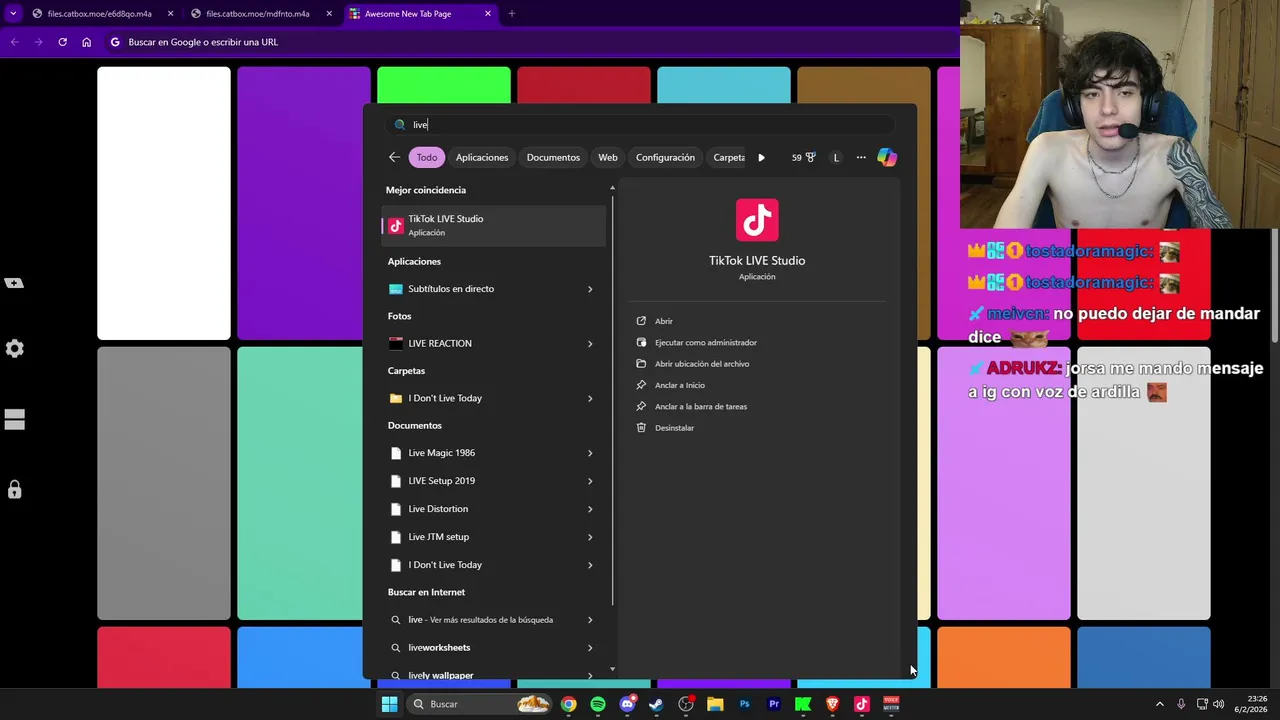This screenshot has width=1280, height=720.
Task: Expand liveworksheets web search arrow
Action: [590, 648]
